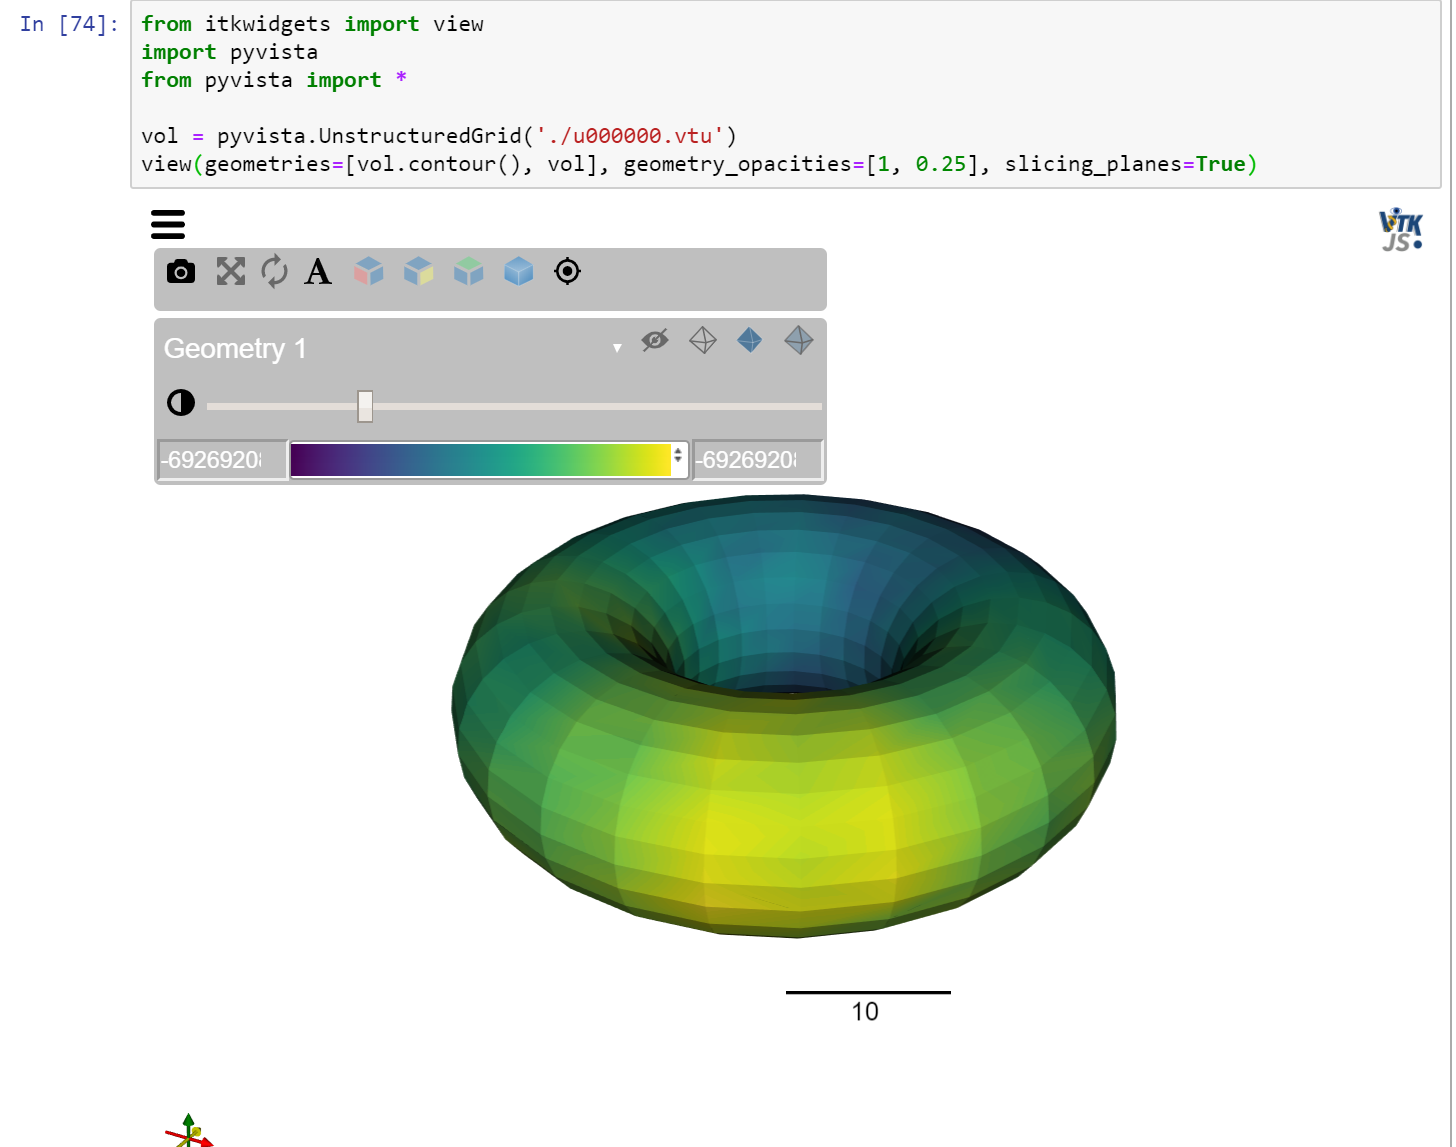
Task: Select the solid blue 3D volume view cube
Action: click(x=519, y=271)
